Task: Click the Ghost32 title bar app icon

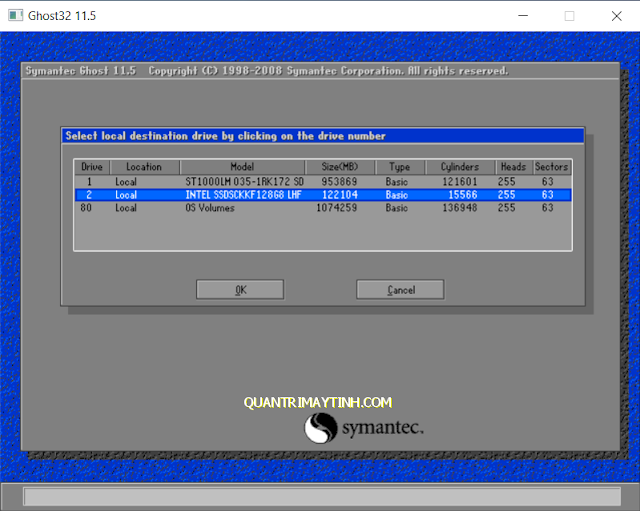Action: pyautogui.click(x=16, y=16)
